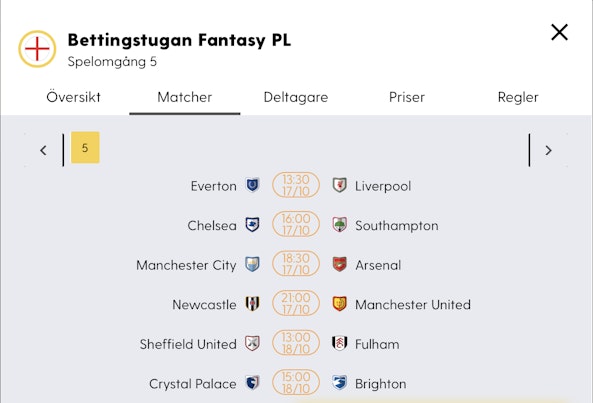Click the Manchester United badge
This screenshot has width=593, height=403.
coord(339,304)
